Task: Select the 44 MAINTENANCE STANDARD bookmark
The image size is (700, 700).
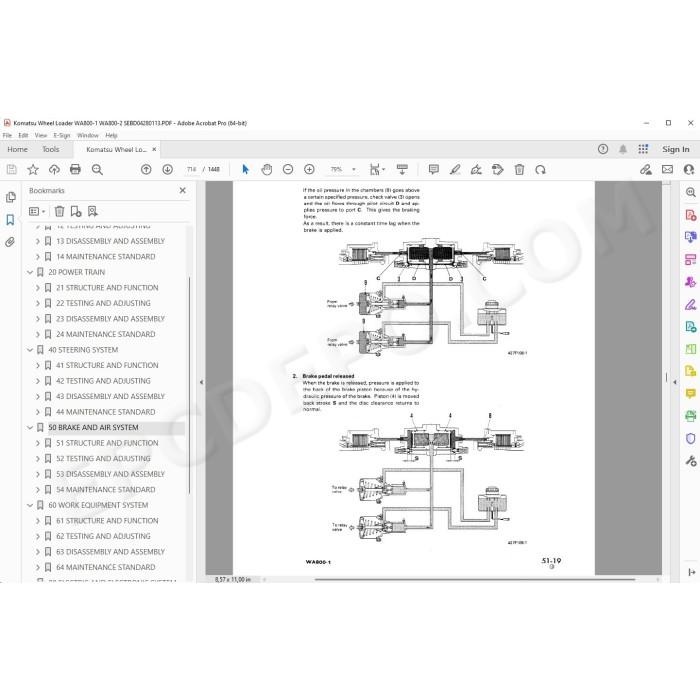Action: (x=106, y=412)
